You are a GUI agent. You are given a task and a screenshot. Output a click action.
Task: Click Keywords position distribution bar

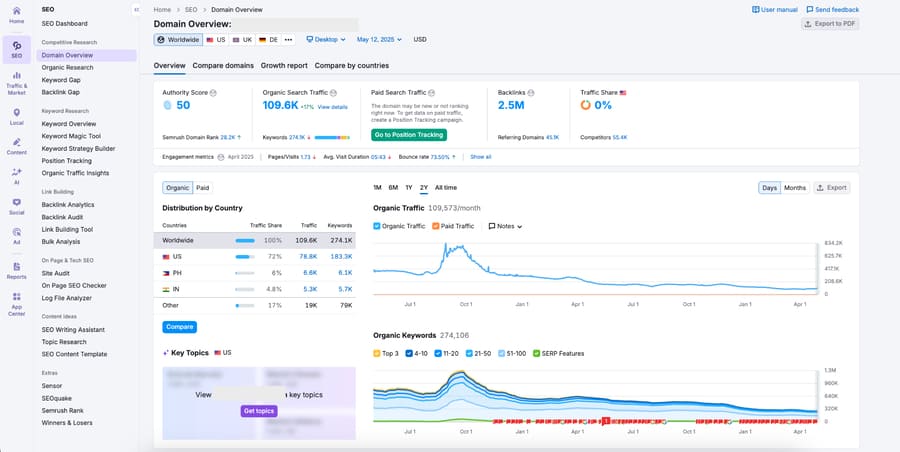tap(332, 138)
